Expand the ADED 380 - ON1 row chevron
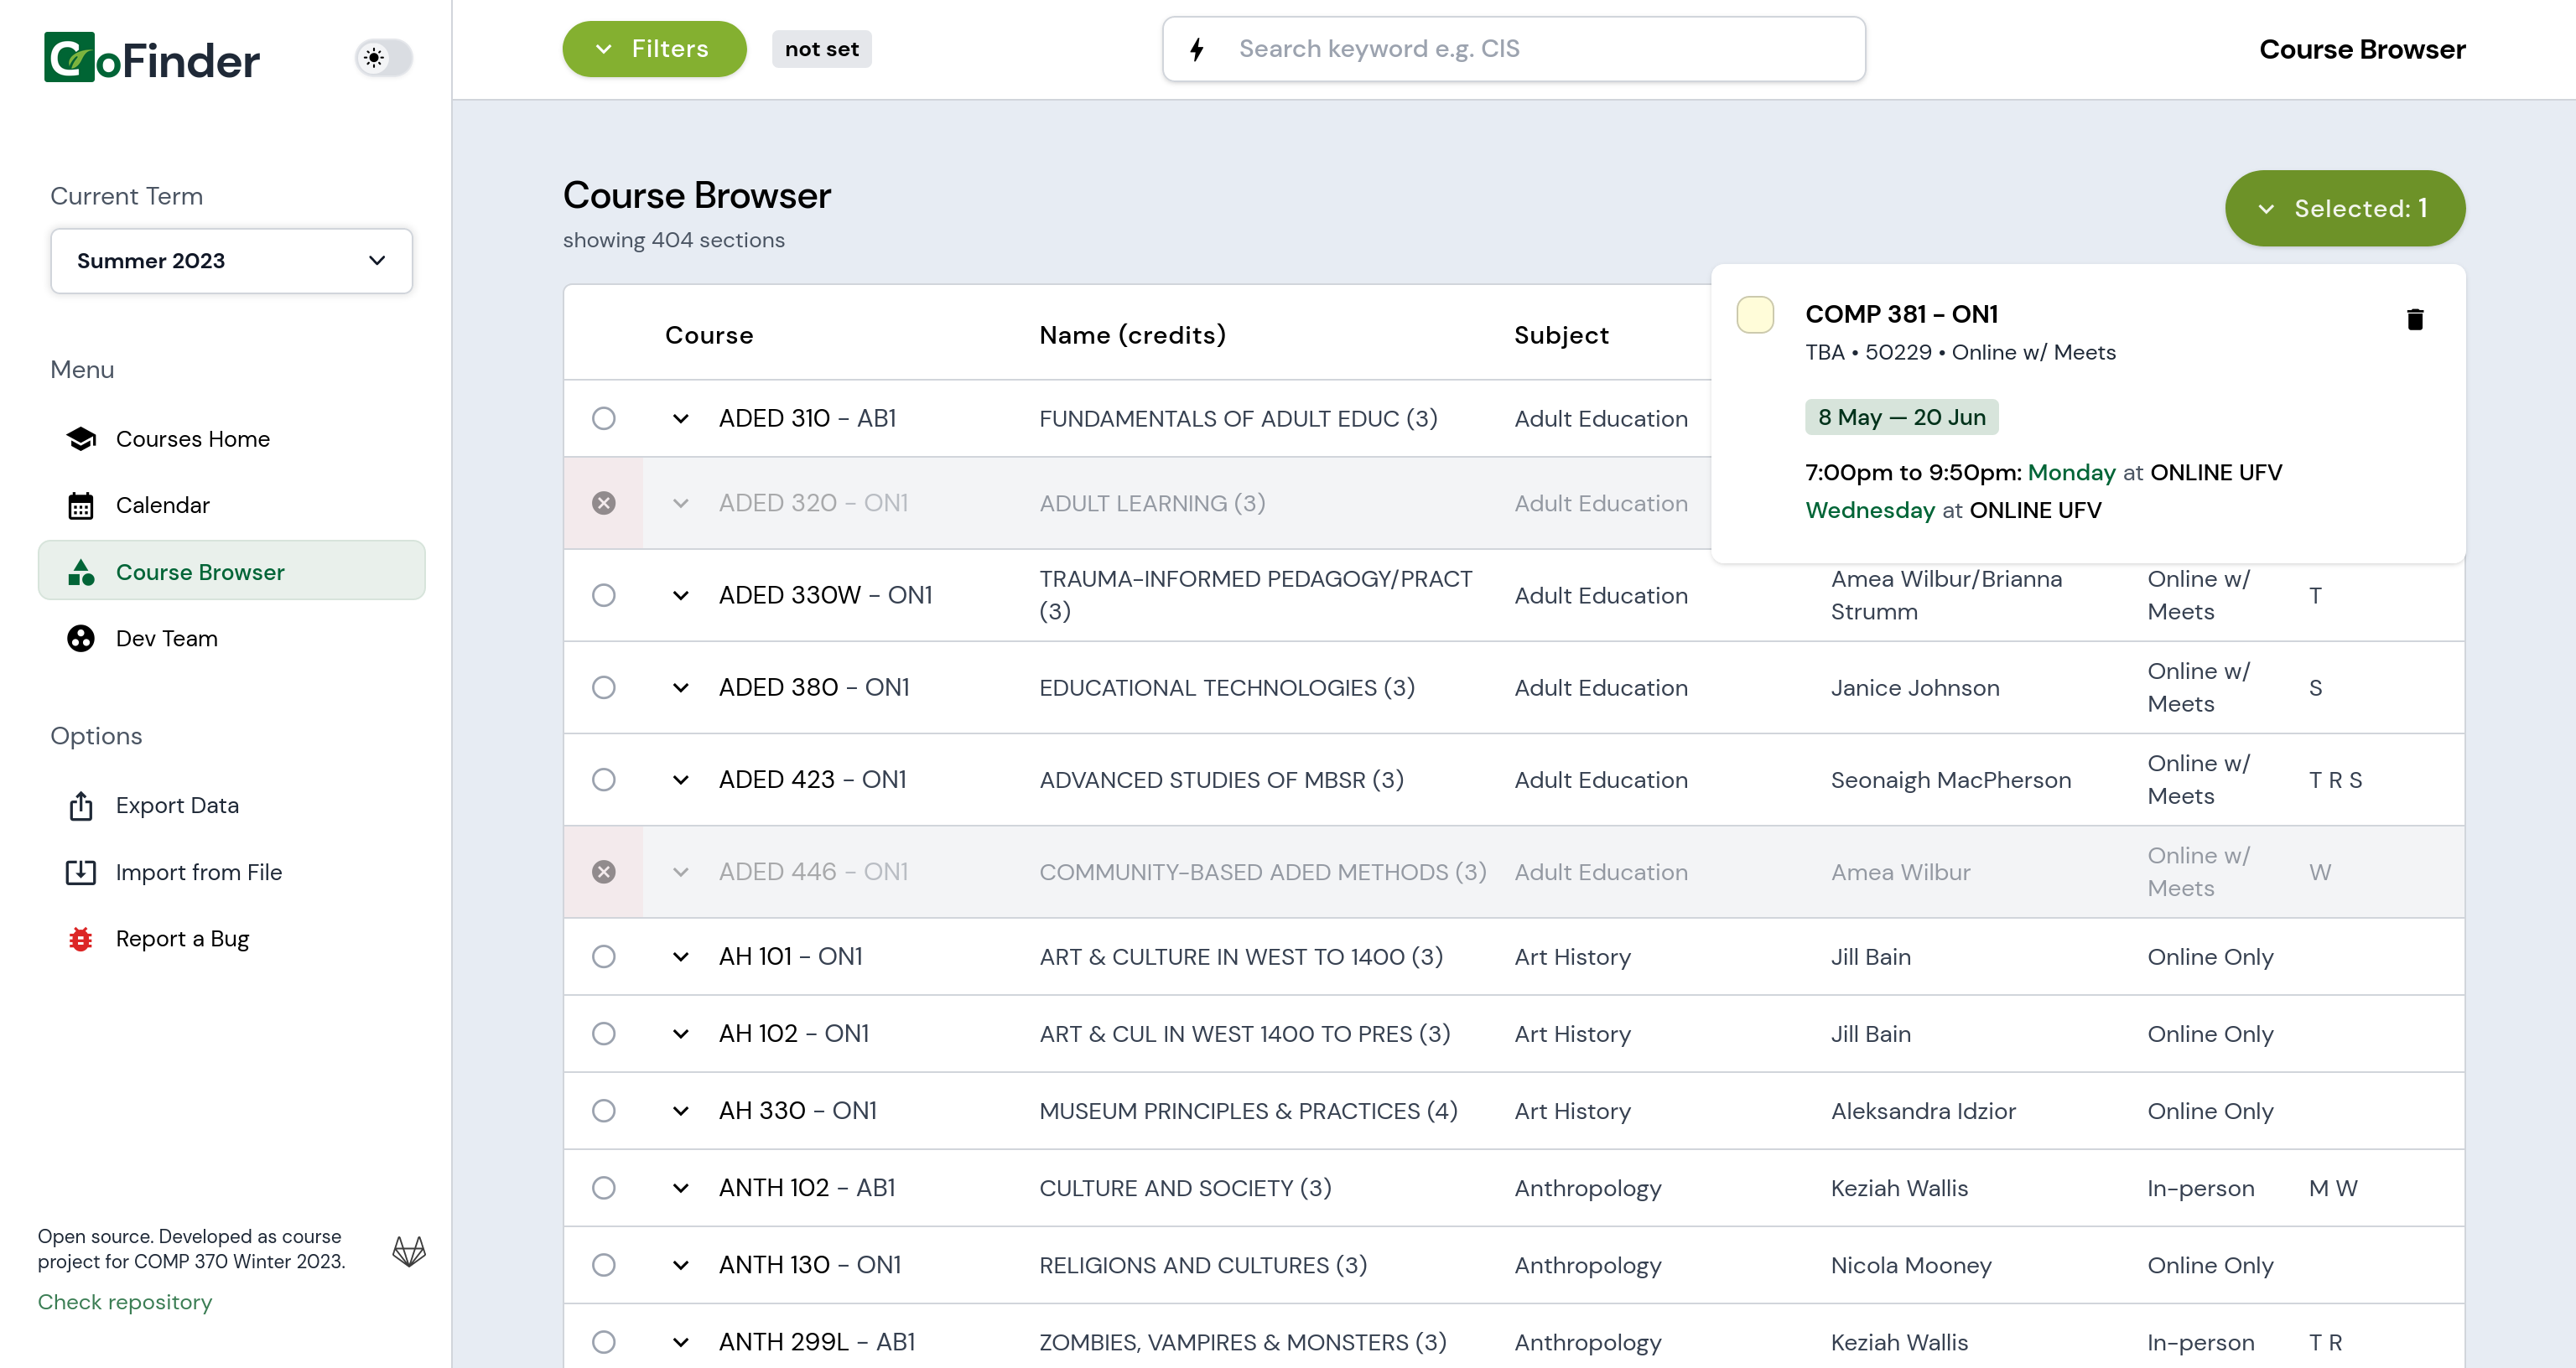The image size is (2576, 1368). 680,688
